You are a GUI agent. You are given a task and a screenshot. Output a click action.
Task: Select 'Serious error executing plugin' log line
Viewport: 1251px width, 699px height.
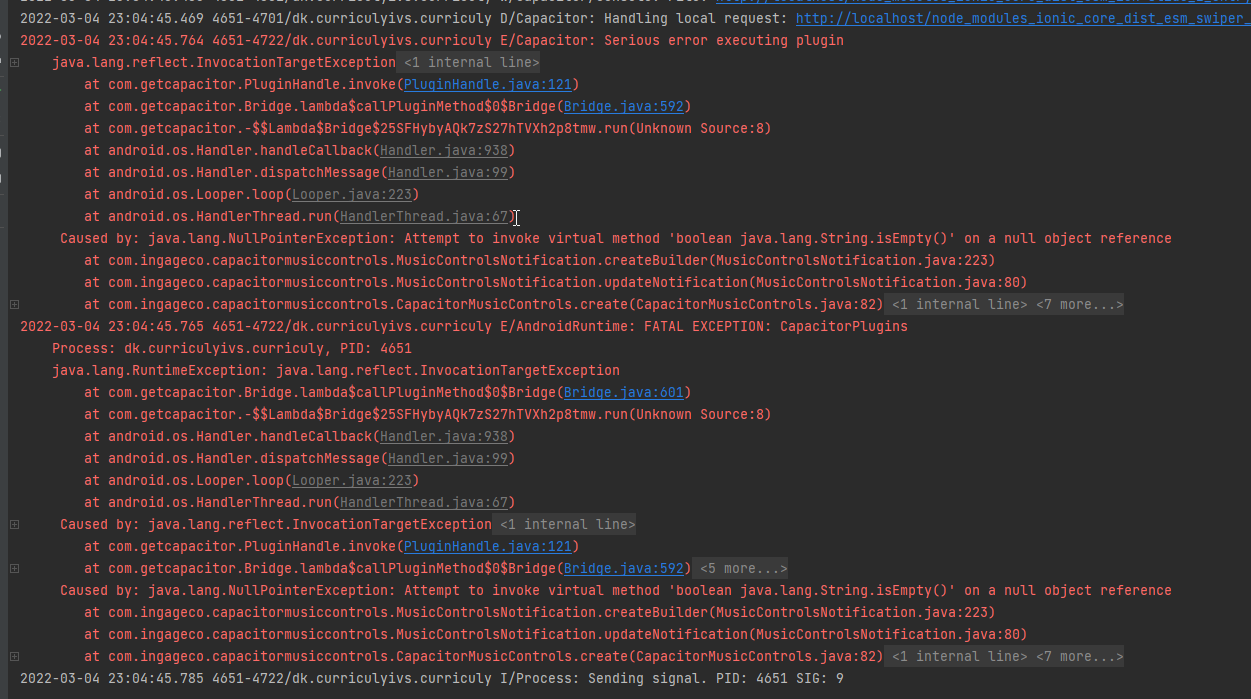point(432,40)
